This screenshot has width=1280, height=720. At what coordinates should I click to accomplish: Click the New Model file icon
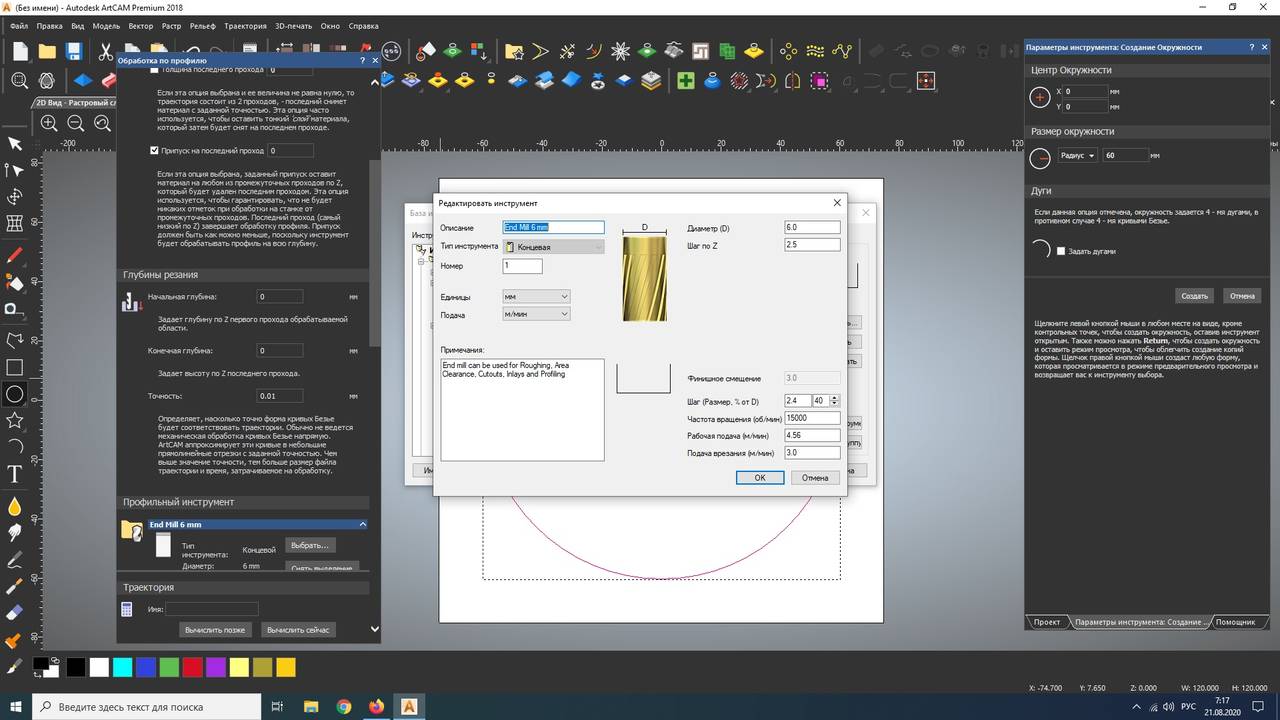(x=20, y=50)
